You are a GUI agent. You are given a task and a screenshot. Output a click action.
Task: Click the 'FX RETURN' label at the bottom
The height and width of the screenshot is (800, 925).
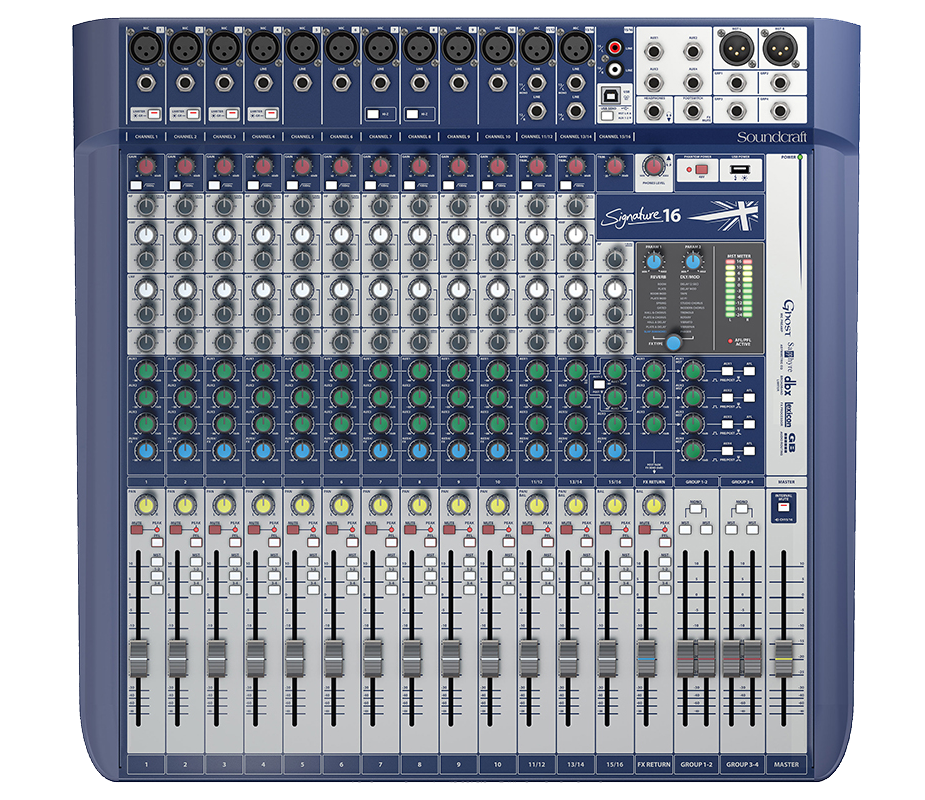point(654,764)
